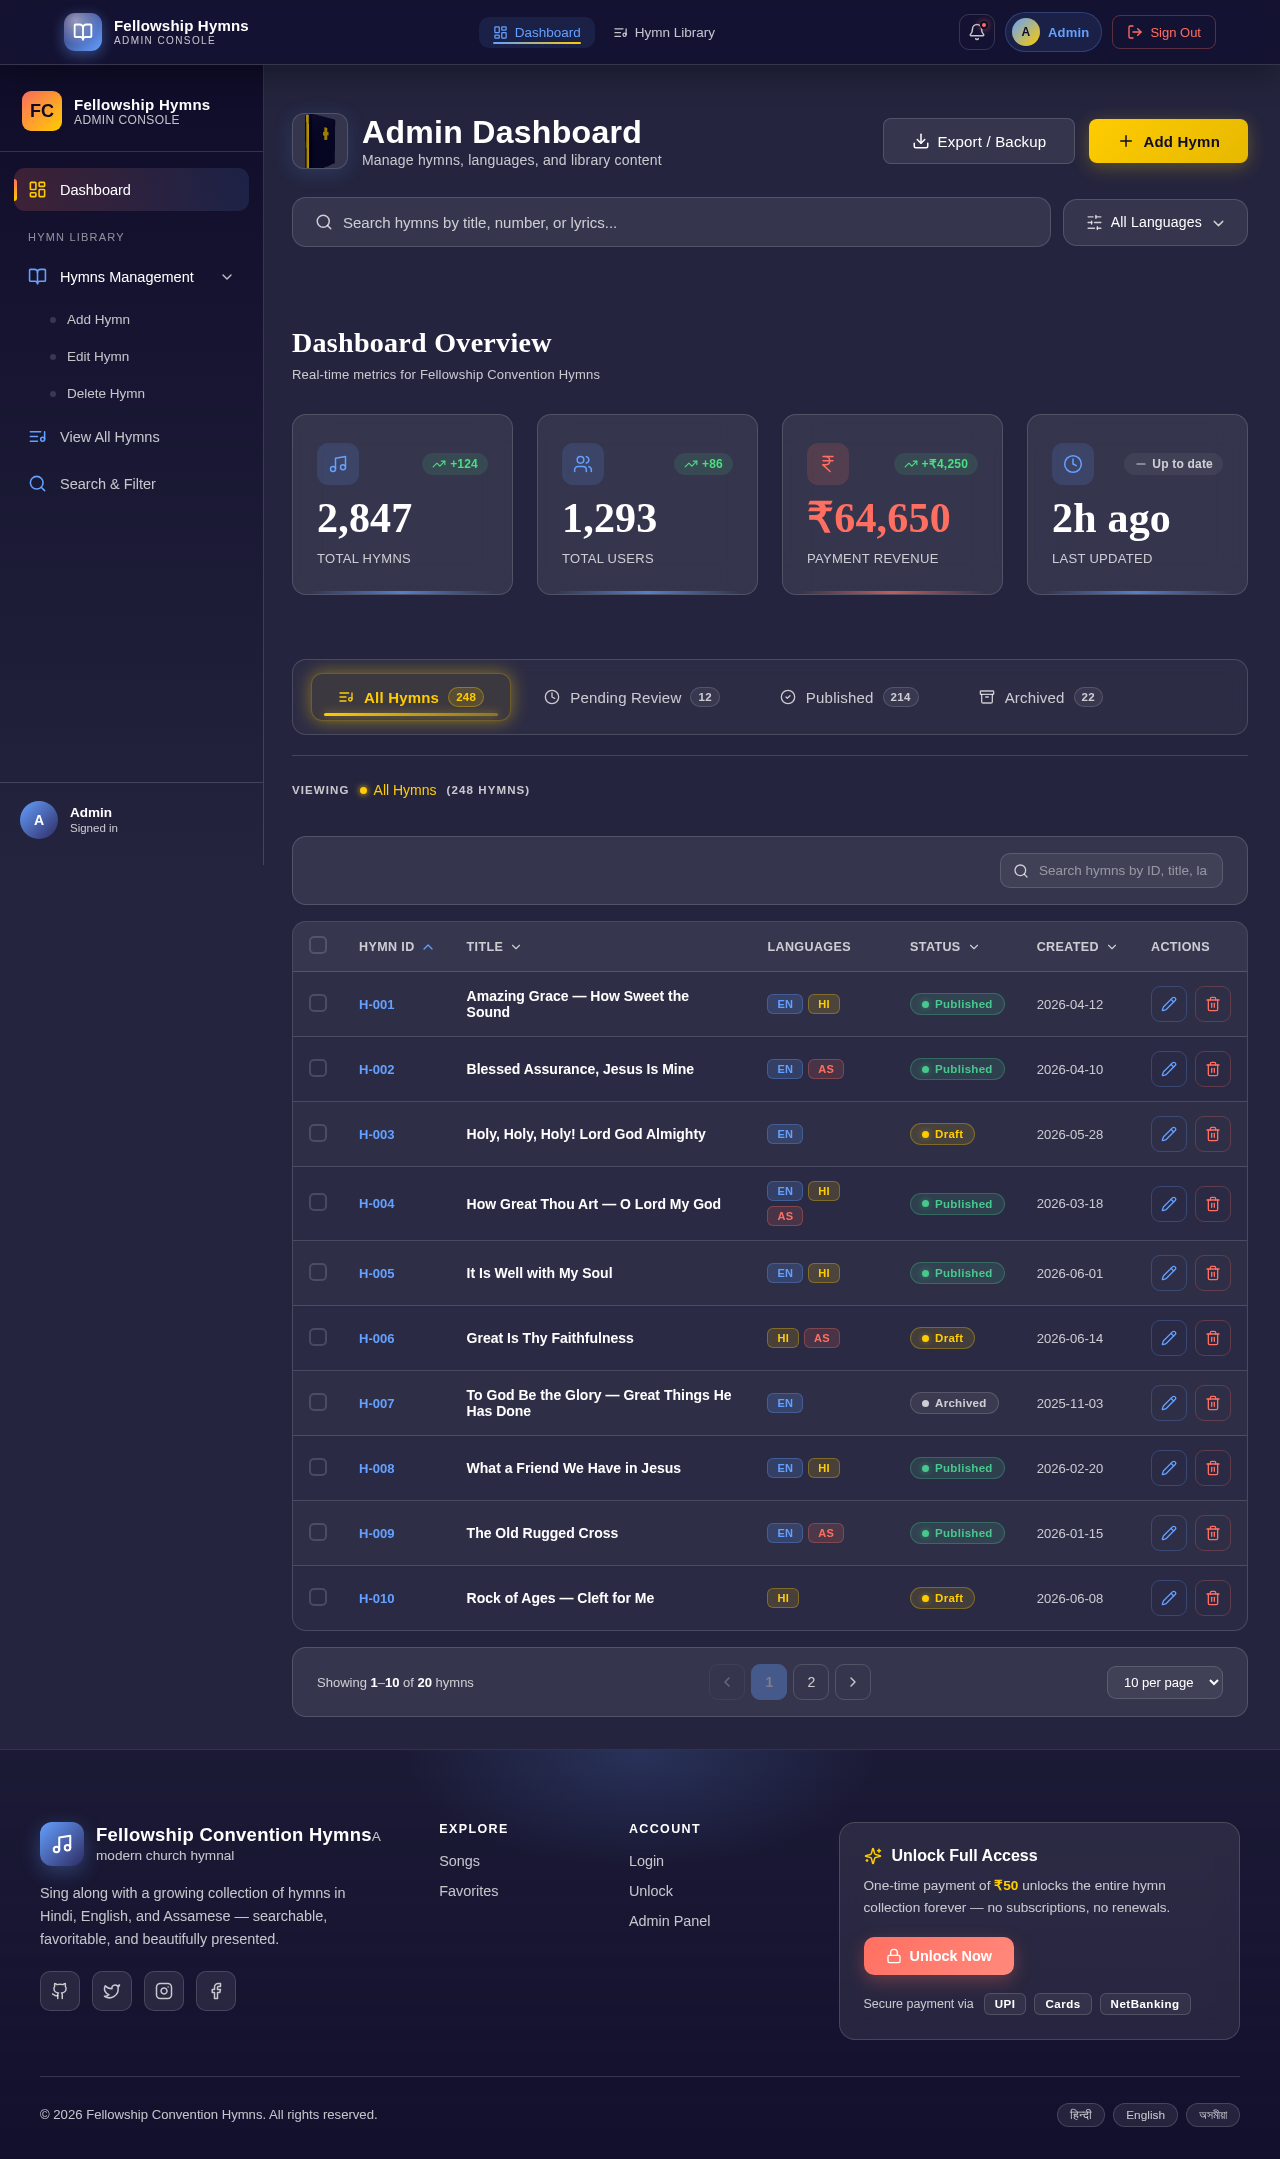Go to page 2 of hymns

click(x=811, y=1682)
